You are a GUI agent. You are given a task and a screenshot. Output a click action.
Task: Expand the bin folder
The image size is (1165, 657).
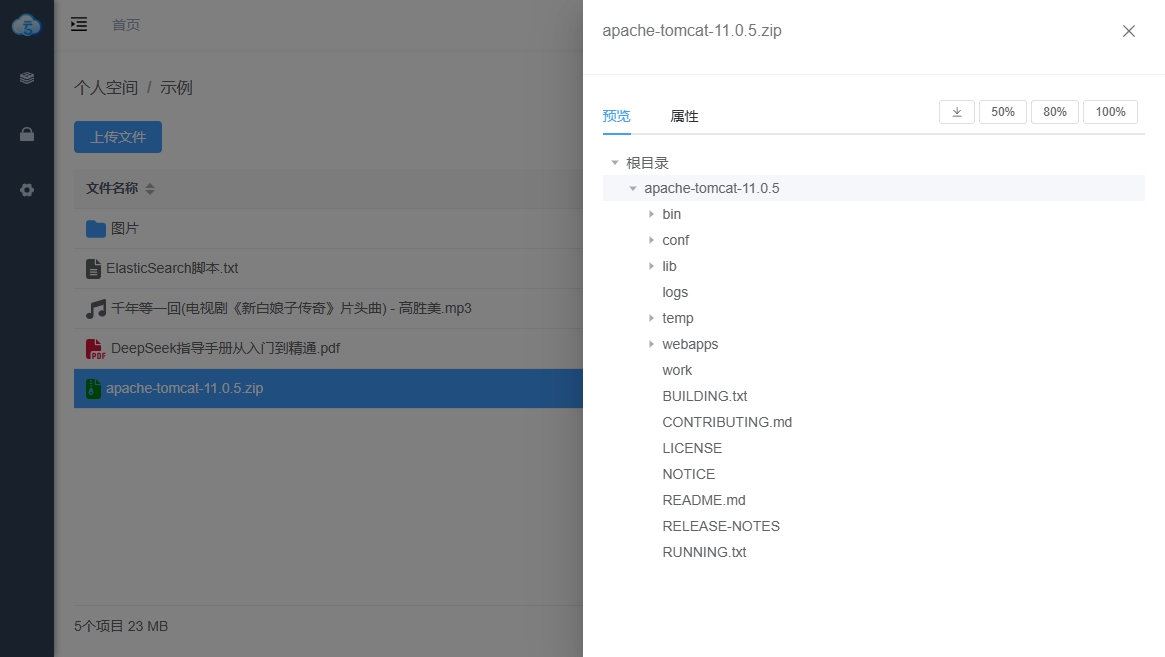[x=651, y=214]
